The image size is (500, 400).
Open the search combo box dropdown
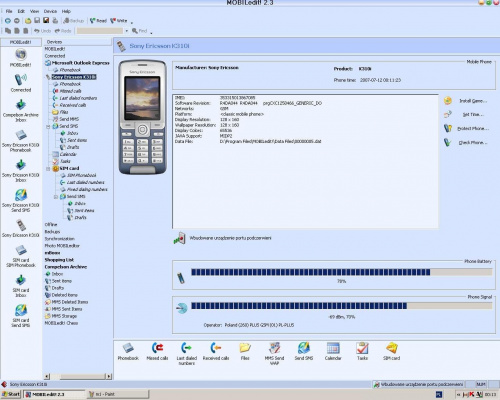point(127,31)
